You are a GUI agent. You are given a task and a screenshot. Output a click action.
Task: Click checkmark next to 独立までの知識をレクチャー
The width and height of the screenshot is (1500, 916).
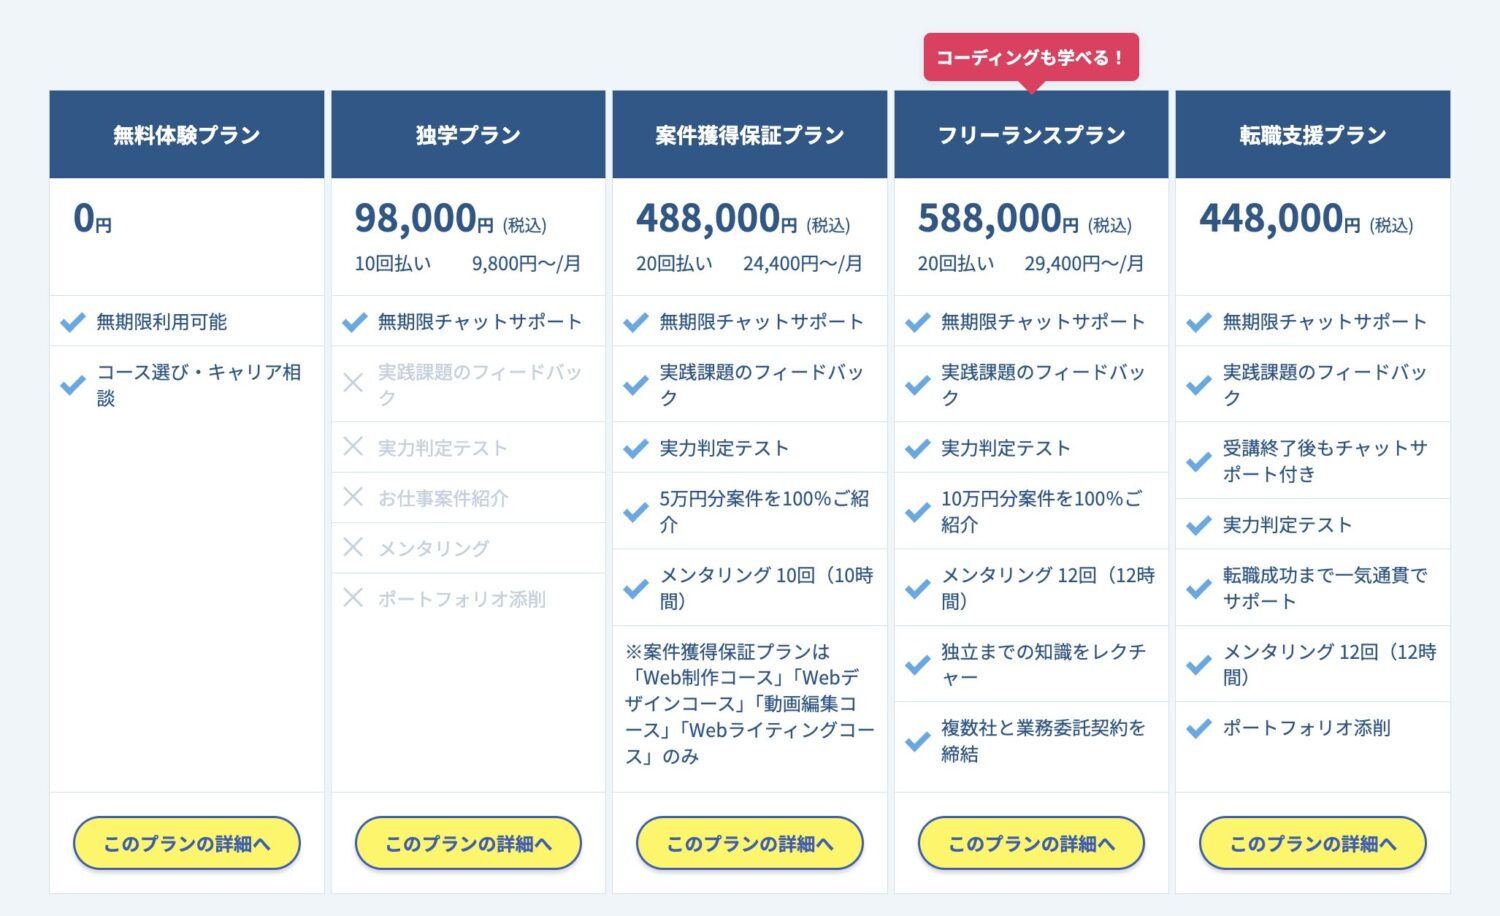[x=917, y=664]
